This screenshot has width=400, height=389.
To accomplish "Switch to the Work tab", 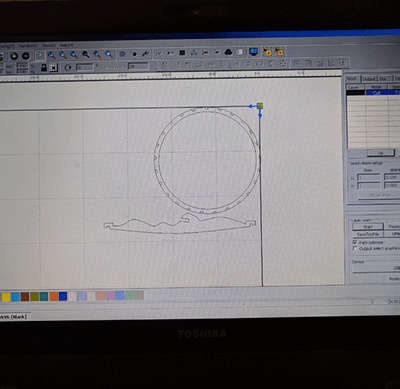I will pyautogui.click(x=352, y=79).
